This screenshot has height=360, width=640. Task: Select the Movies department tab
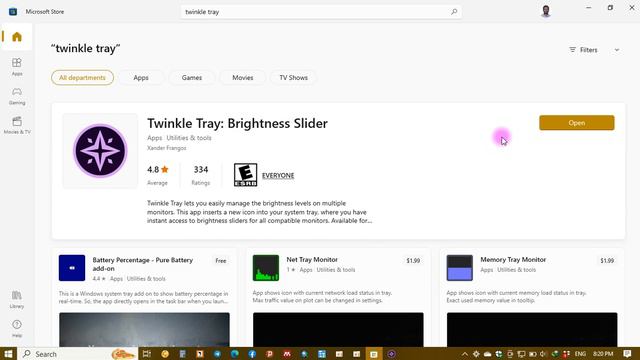pyautogui.click(x=242, y=78)
